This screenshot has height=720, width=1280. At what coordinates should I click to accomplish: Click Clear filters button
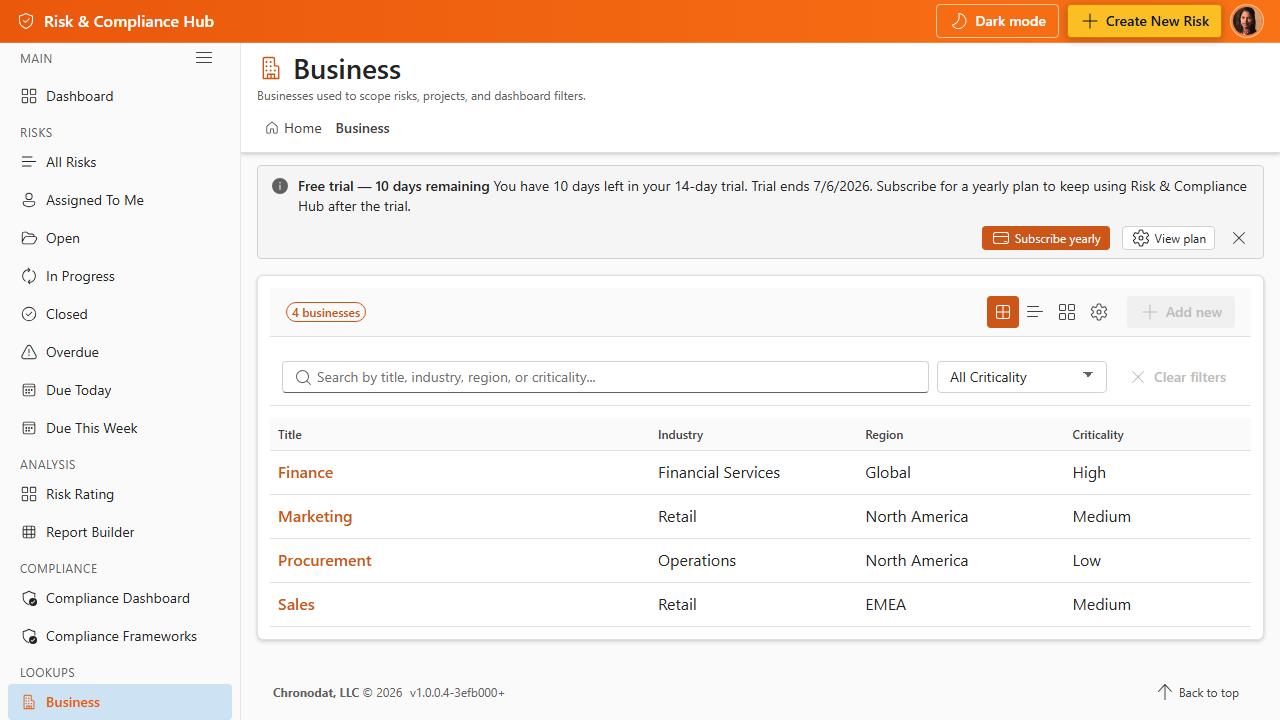(x=1178, y=377)
